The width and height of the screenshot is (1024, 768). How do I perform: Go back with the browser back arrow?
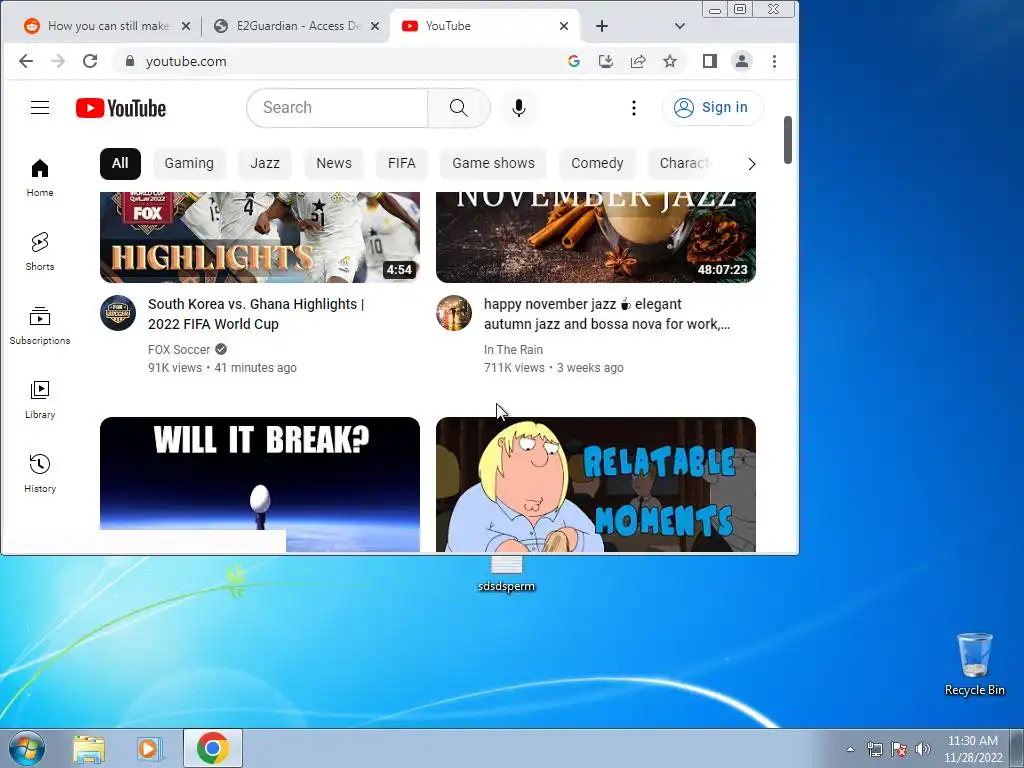tap(25, 61)
